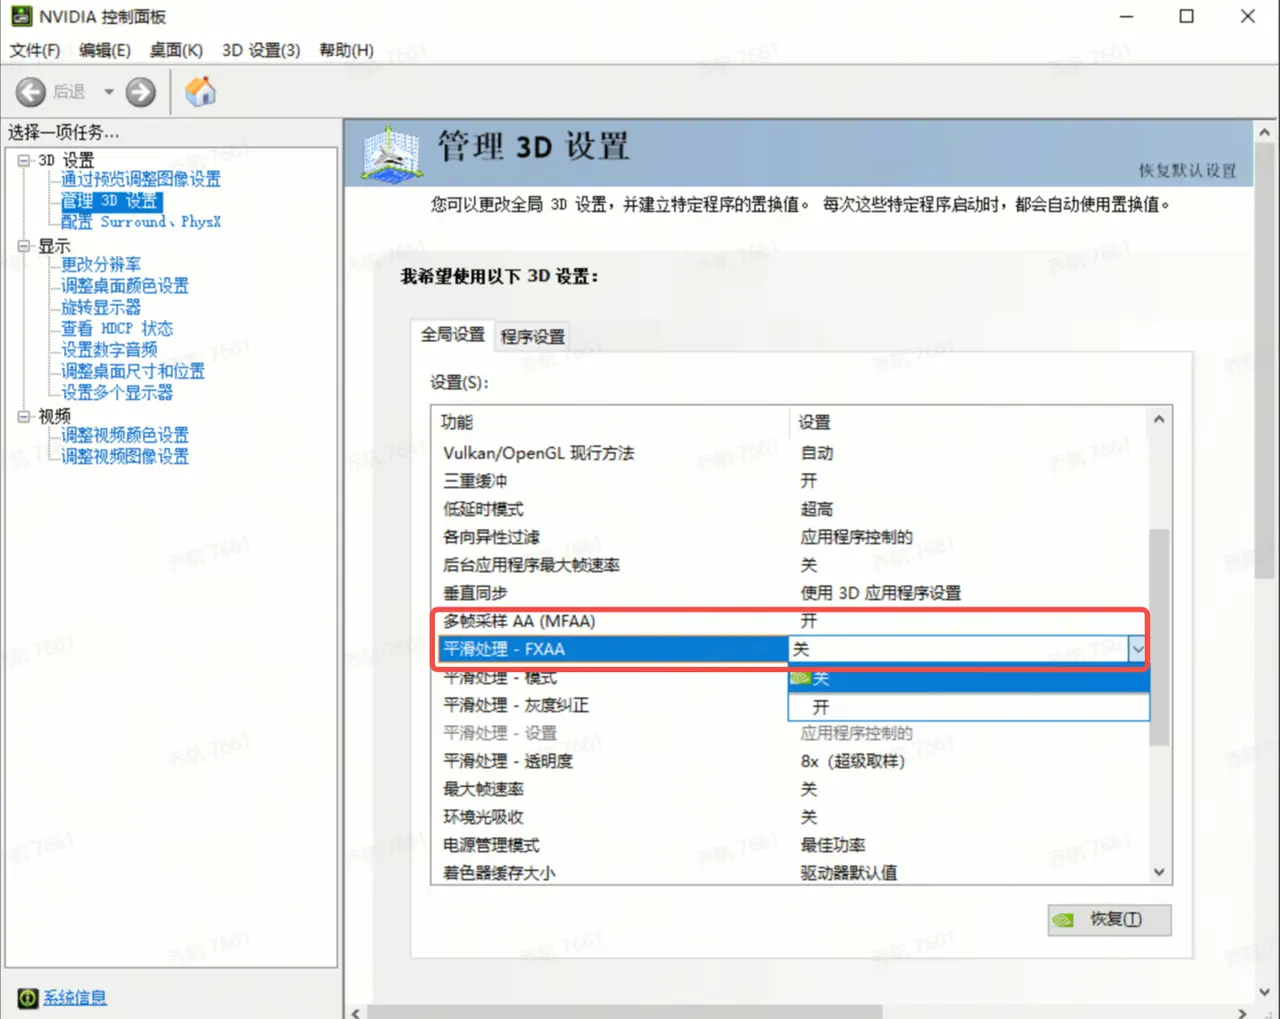1280x1019 pixels.
Task: Click the NVIDIA logo in title bar
Action: [20, 16]
